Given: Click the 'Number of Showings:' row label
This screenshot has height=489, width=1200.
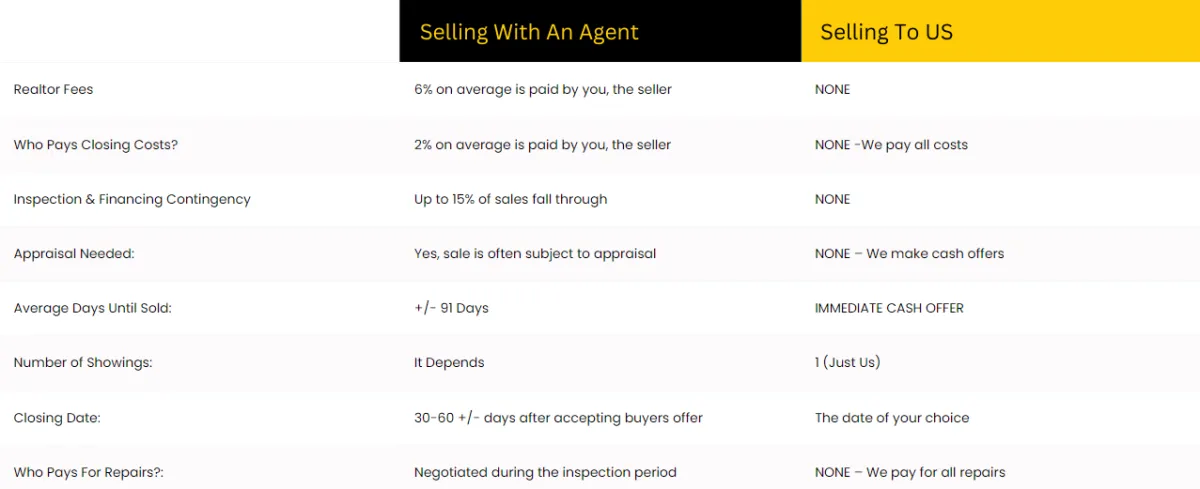Looking at the screenshot, I should pos(83,363).
